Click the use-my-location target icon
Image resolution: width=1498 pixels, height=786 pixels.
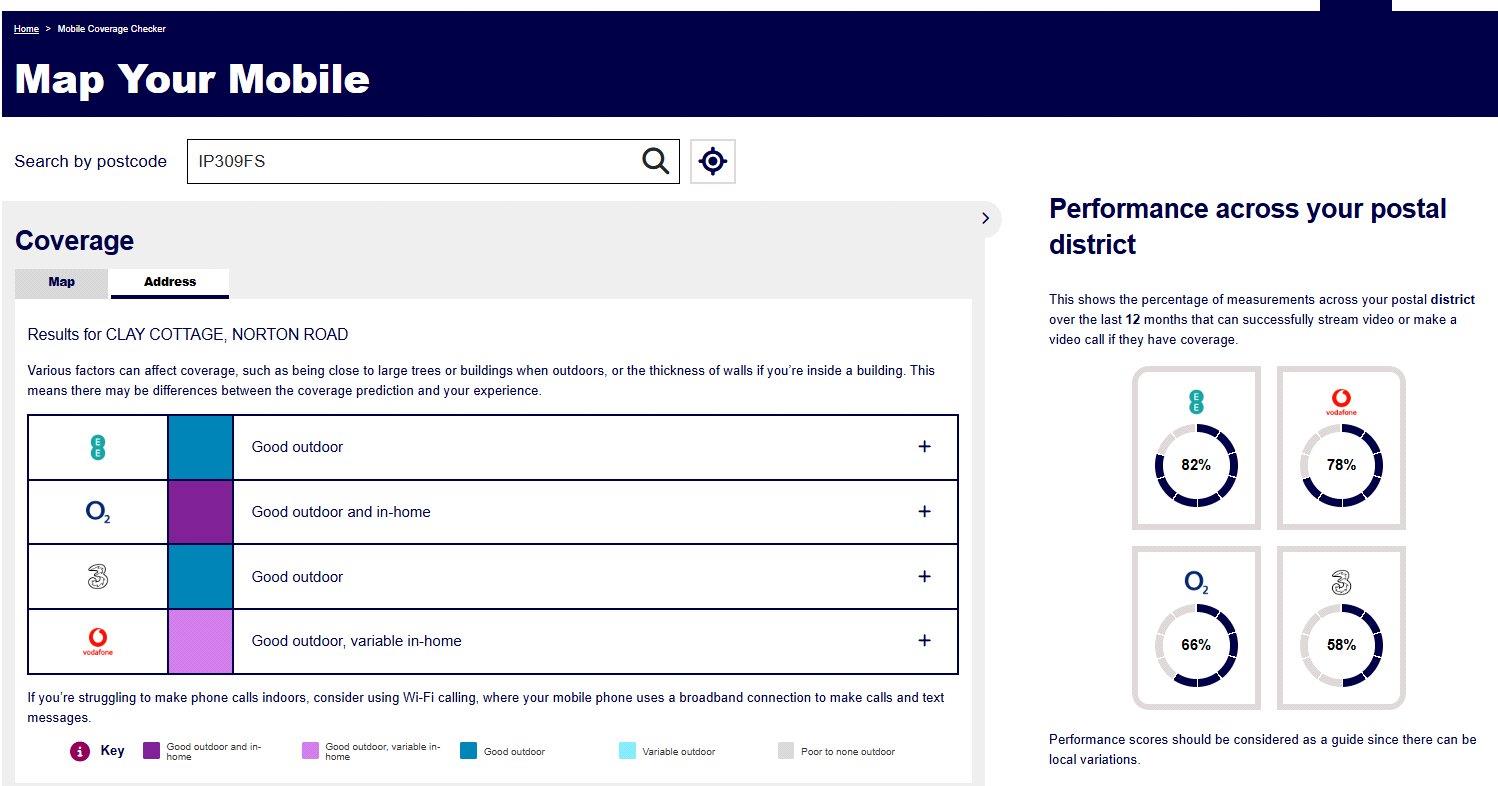pos(713,161)
